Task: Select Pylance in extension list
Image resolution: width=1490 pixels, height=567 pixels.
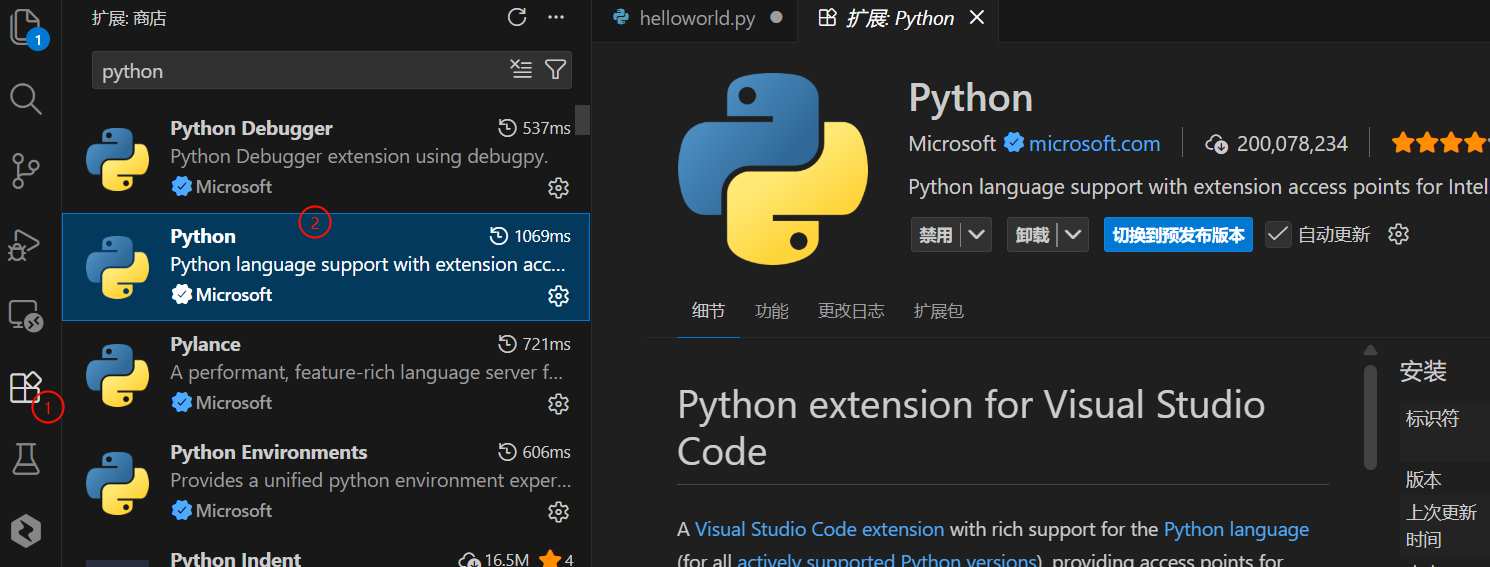Action: click(326, 375)
